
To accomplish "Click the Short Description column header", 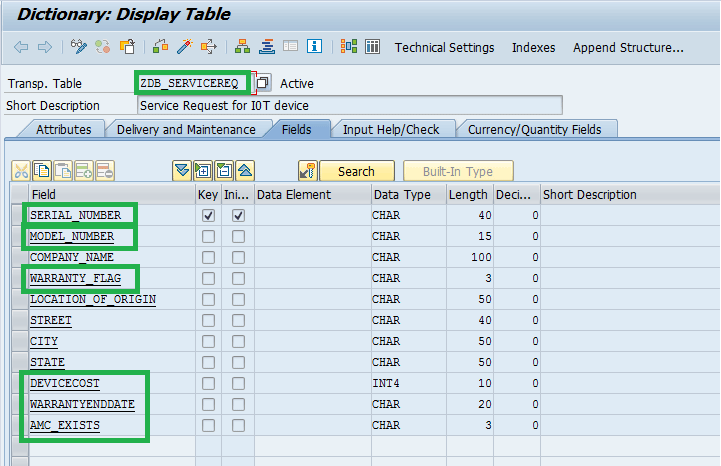I will [x=631, y=195].
